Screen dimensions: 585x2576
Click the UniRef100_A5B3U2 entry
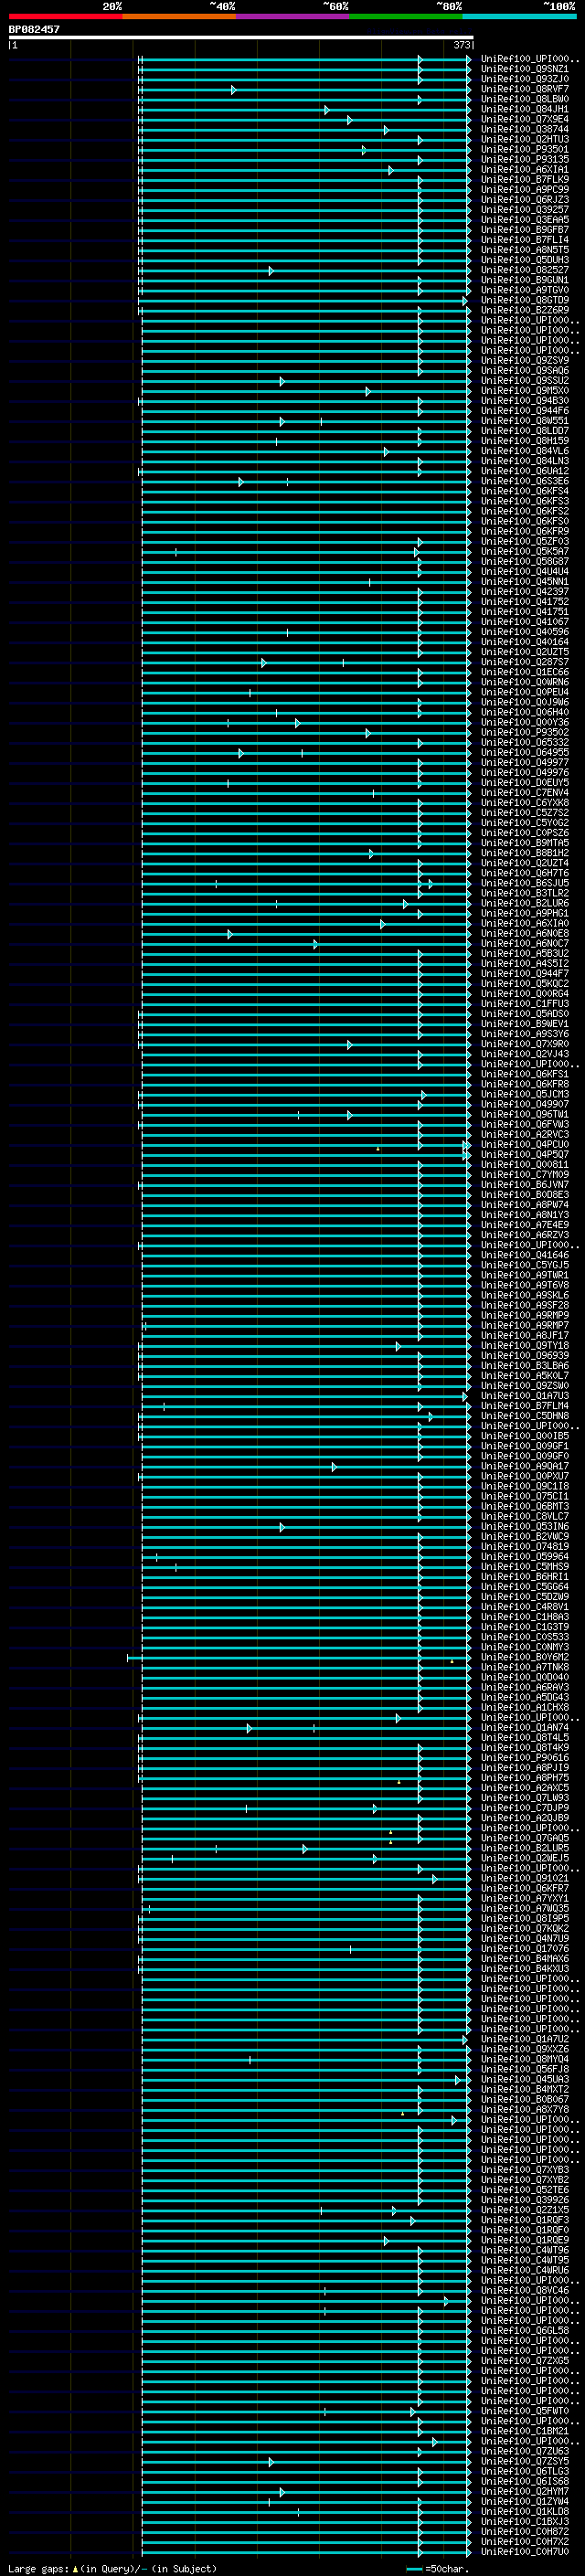[x=525, y=954]
